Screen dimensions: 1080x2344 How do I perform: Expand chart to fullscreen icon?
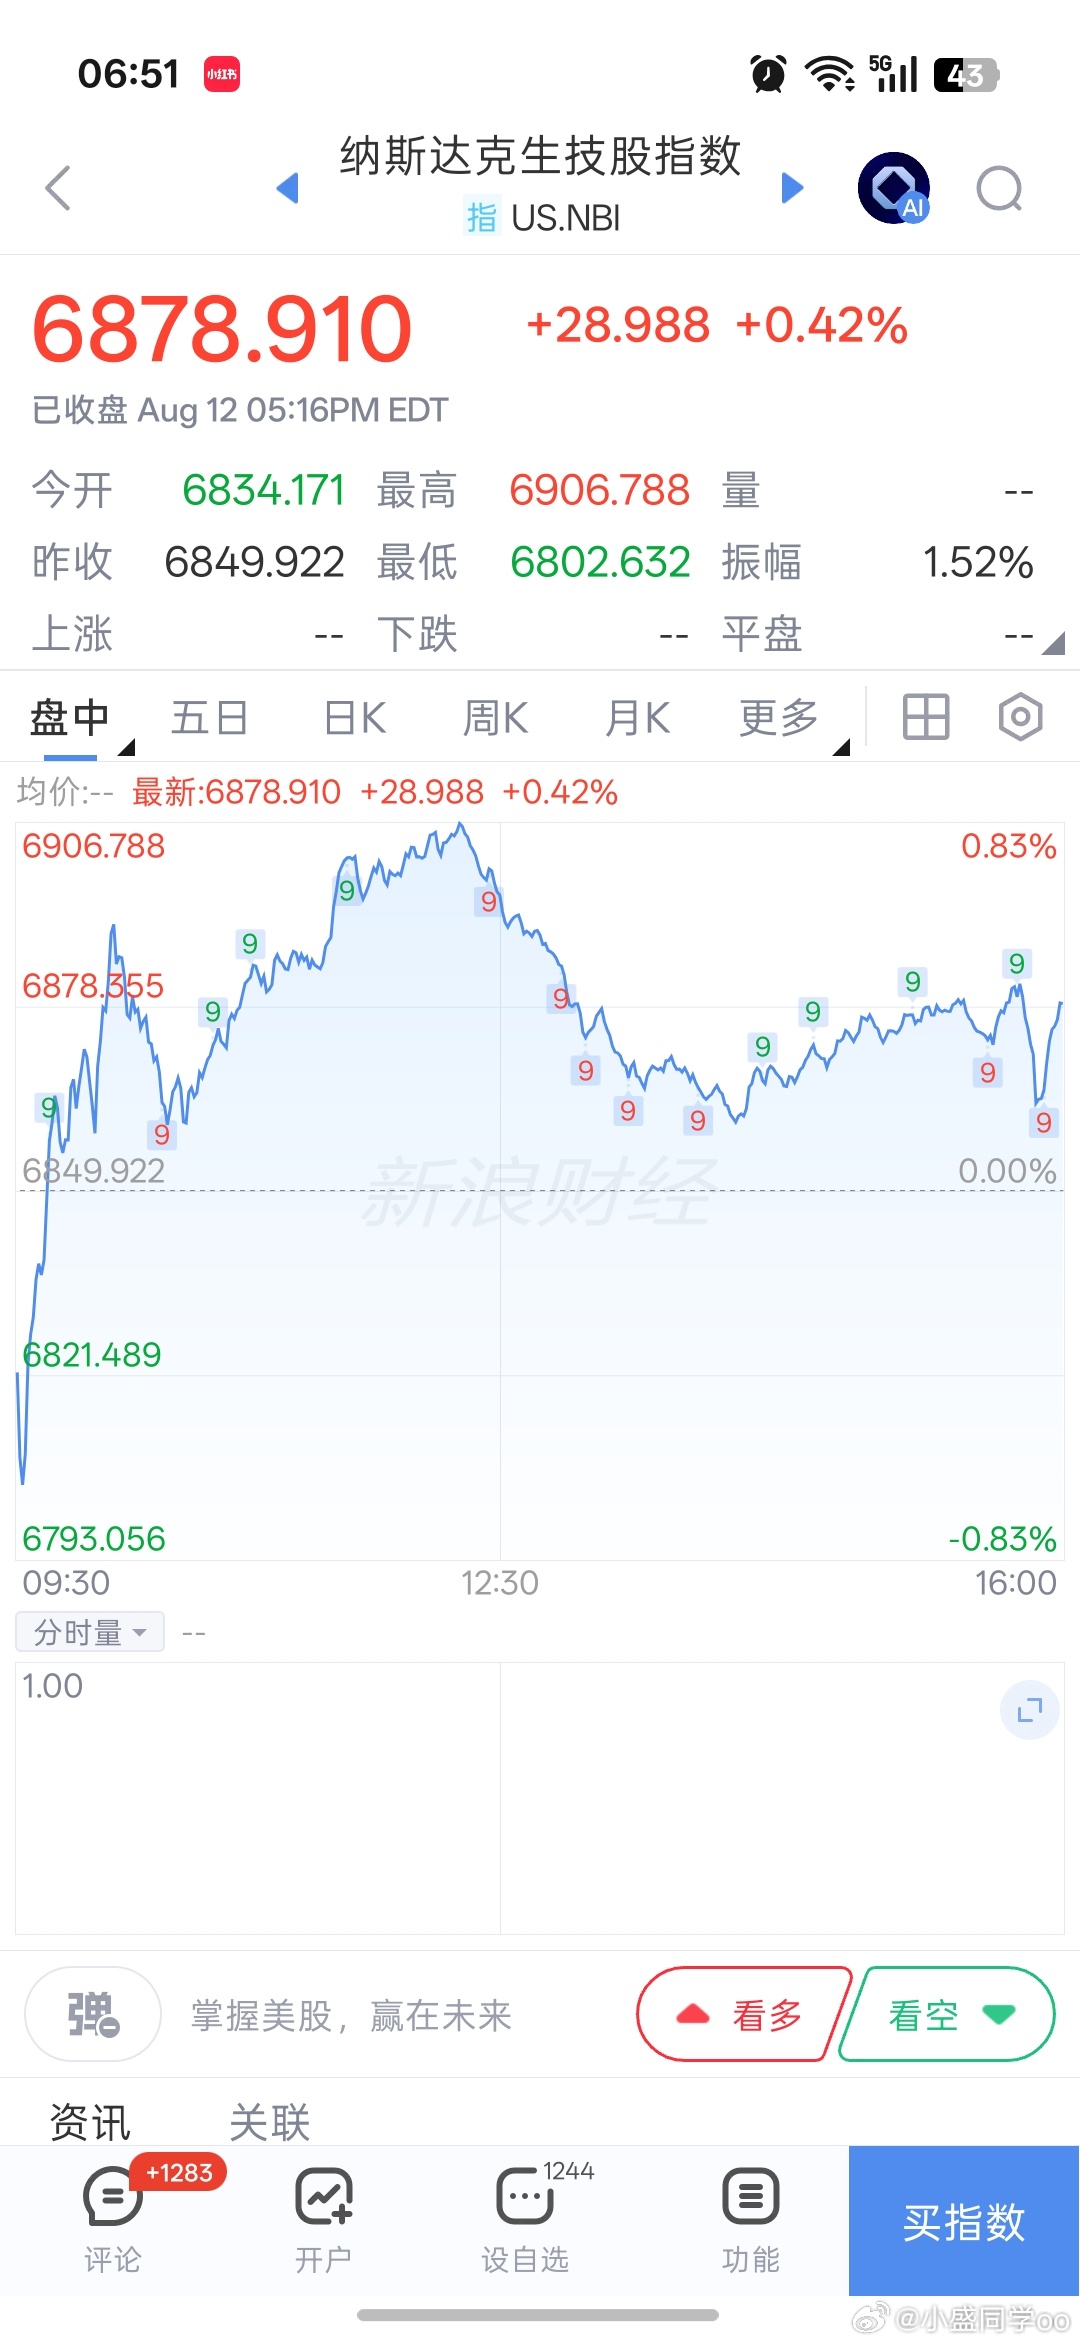(1030, 1710)
